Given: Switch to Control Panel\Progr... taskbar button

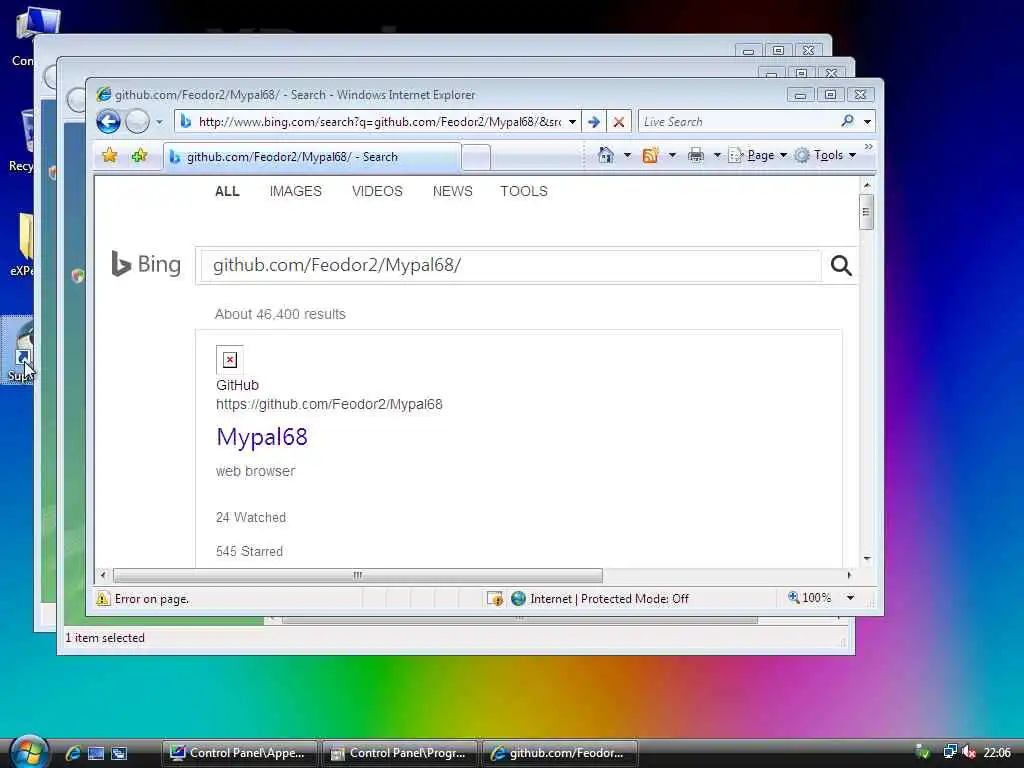Looking at the screenshot, I should pos(400,753).
